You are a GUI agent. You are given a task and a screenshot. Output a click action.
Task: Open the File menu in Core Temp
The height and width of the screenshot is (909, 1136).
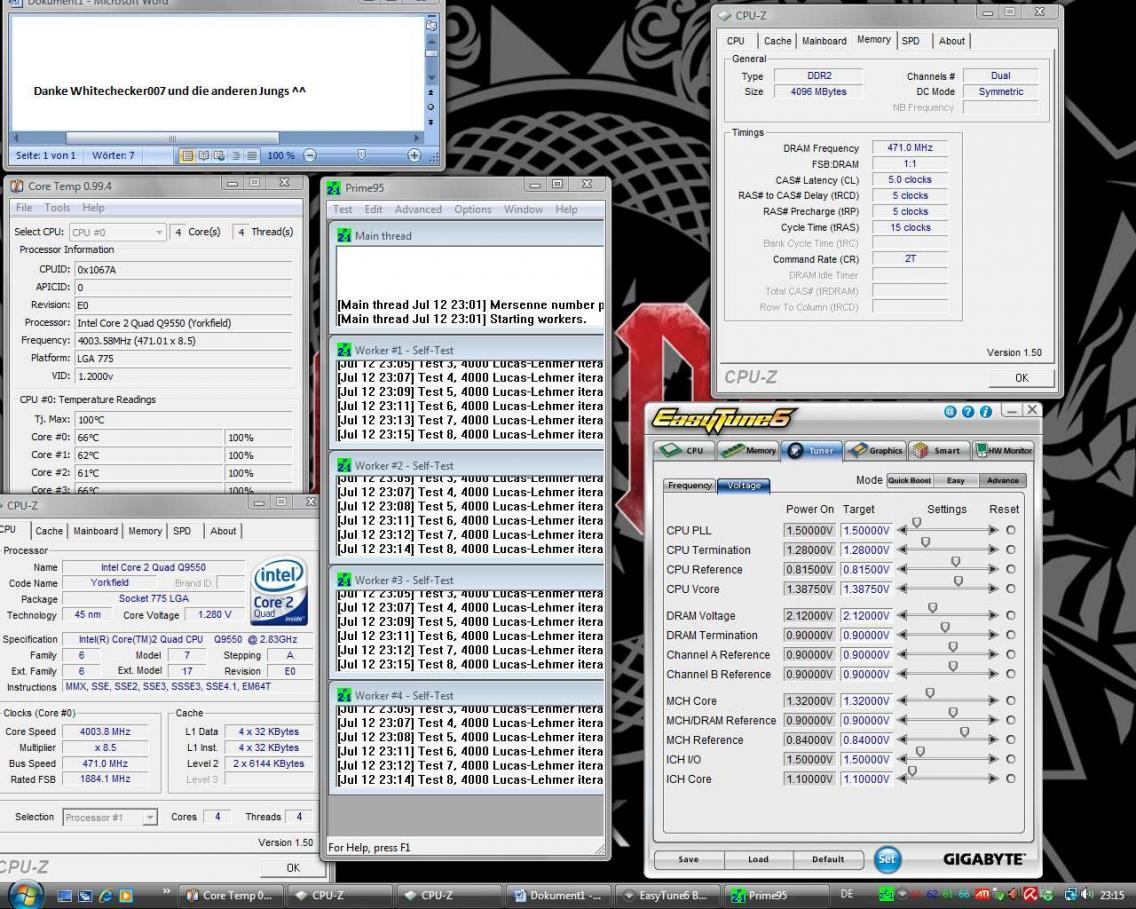click(24, 207)
